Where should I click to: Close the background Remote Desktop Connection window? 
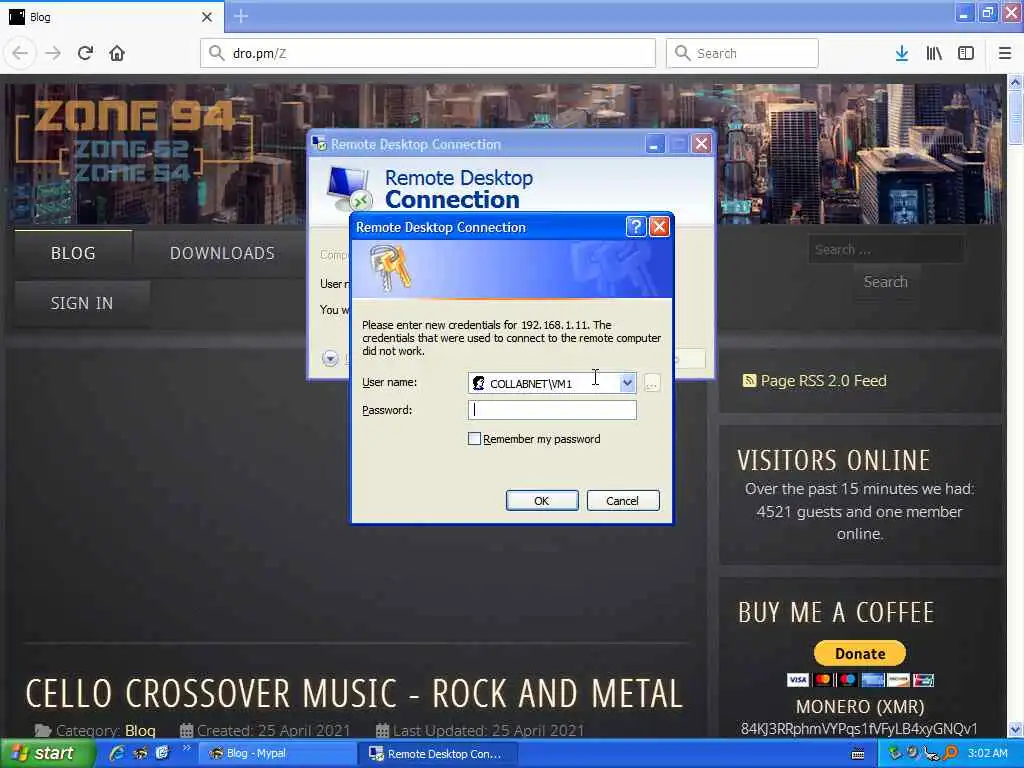coord(701,144)
